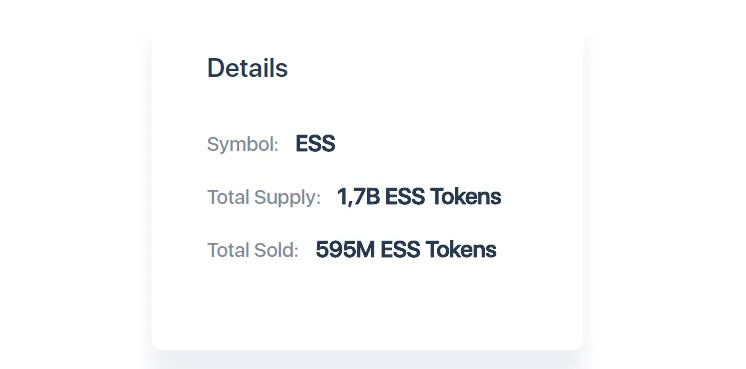Click ESS within the Total Supply value
The height and width of the screenshot is (369, 746).
tap(405, 197)
